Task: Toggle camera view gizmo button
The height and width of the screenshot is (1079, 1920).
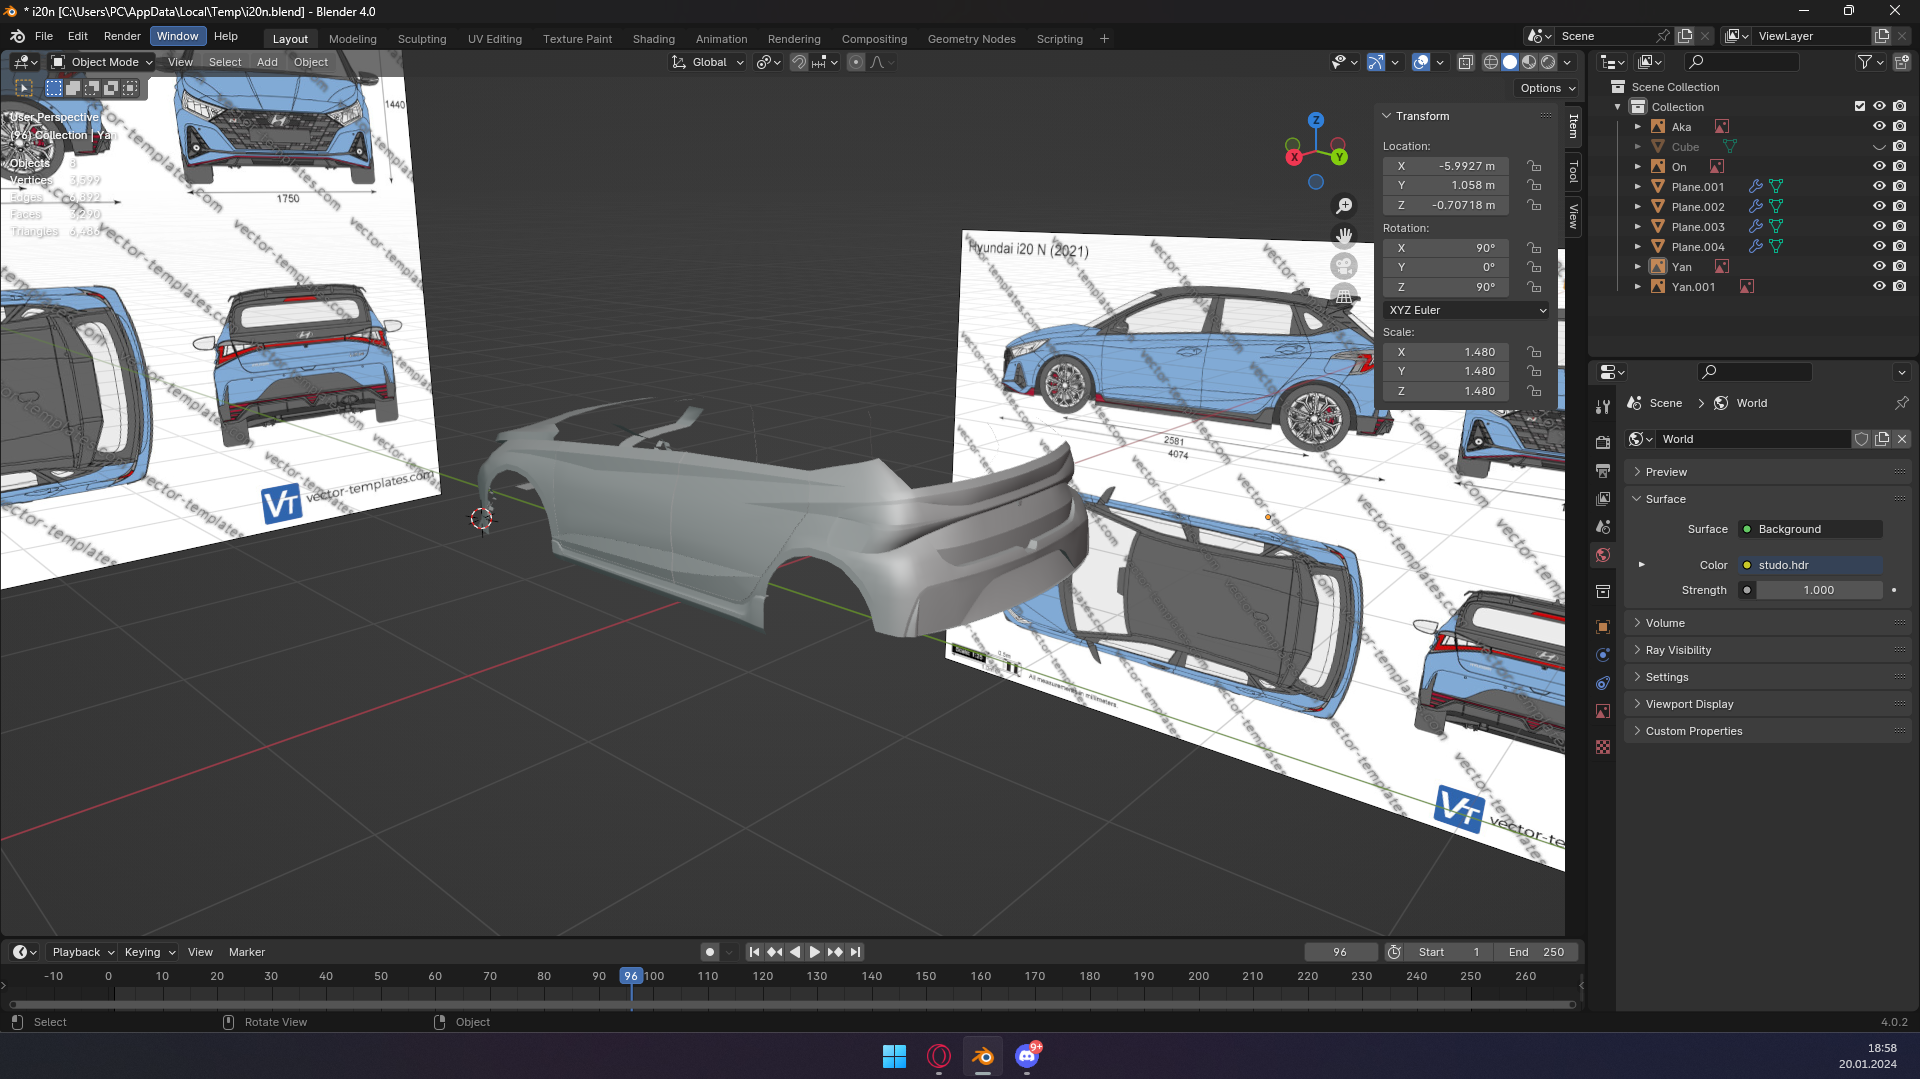Action: (1344, 266)
